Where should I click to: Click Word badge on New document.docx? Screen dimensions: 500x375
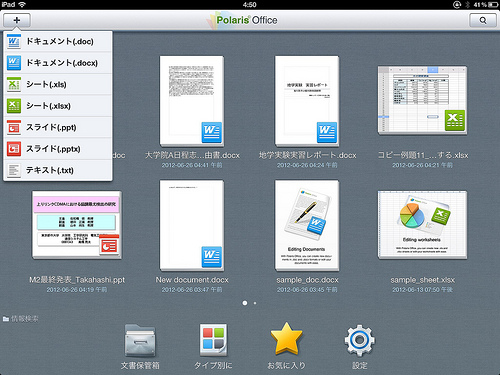click(212, 257)
